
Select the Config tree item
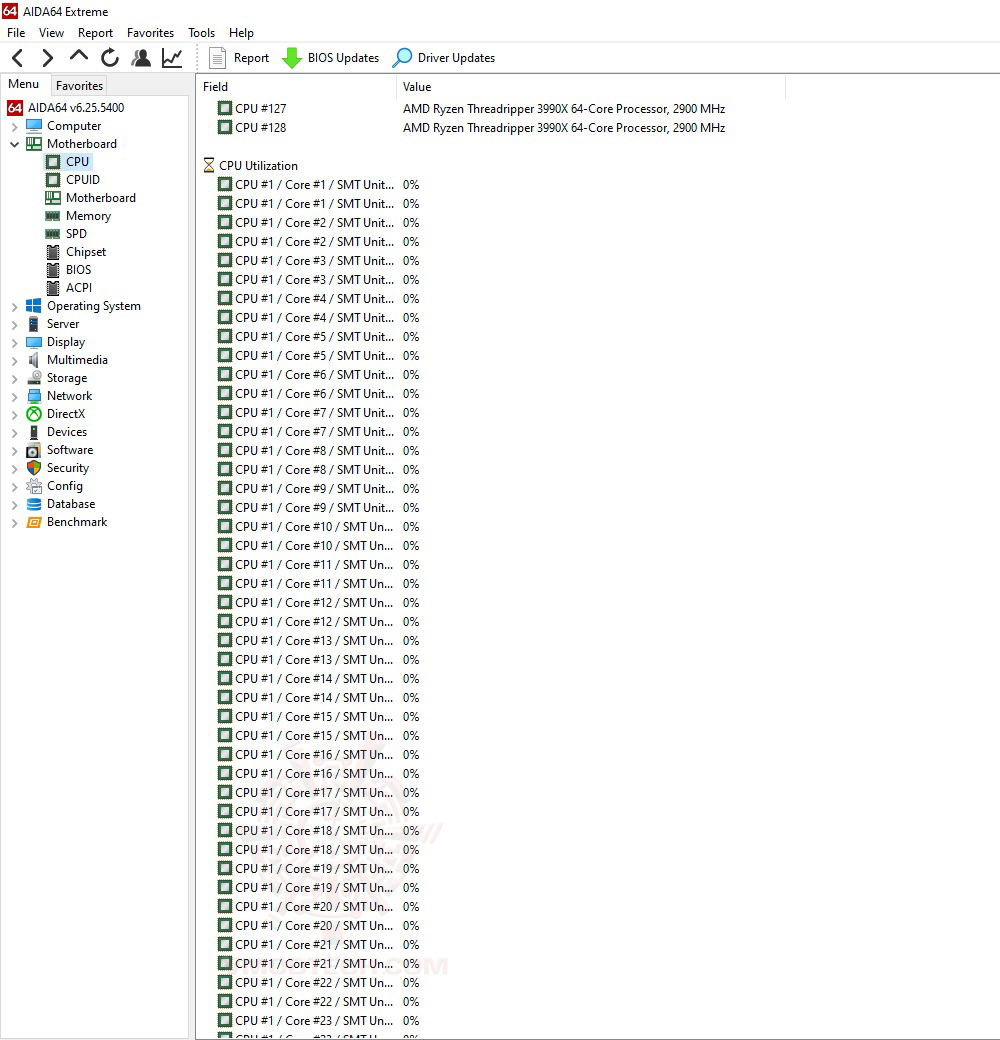pos(65,486)
